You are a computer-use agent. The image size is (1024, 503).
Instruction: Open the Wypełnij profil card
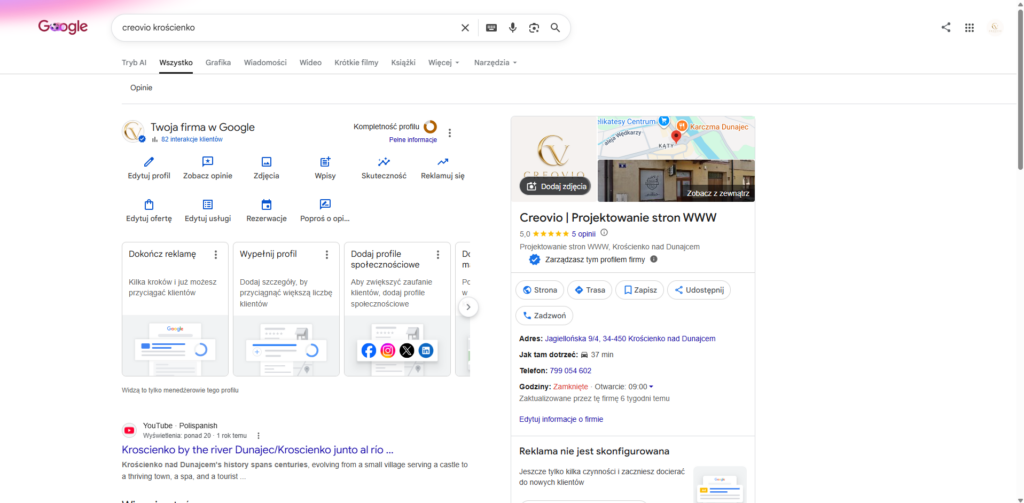[286, 309]
